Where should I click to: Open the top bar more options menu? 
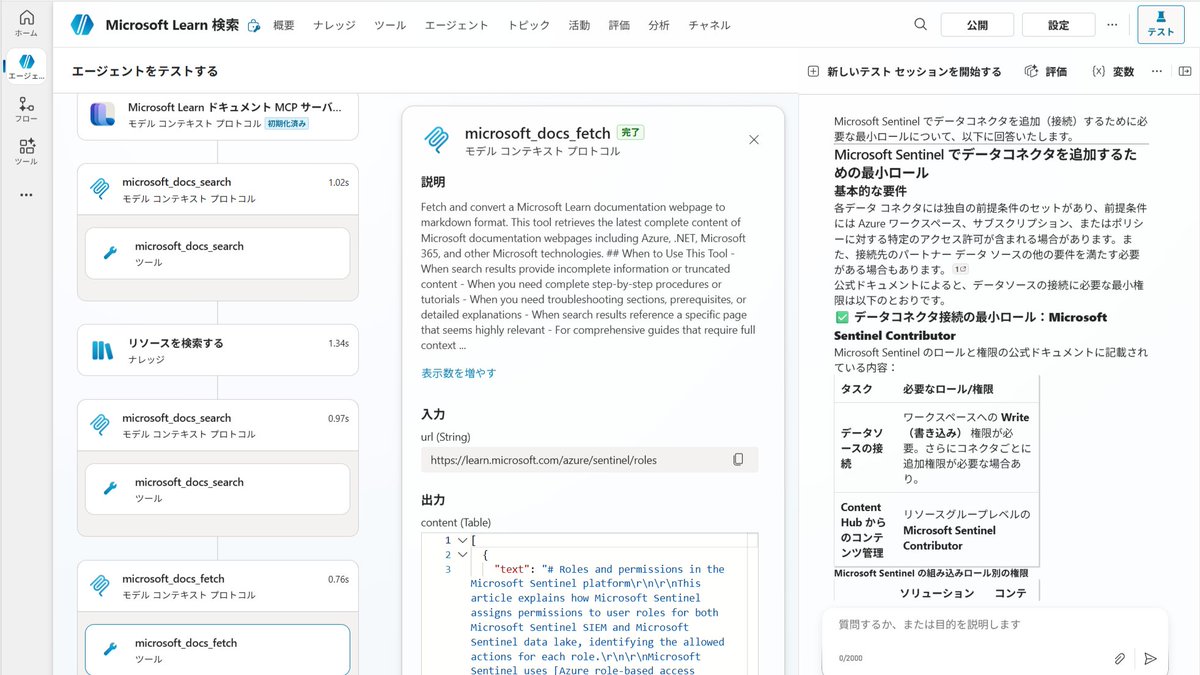tap(1112, 25)
